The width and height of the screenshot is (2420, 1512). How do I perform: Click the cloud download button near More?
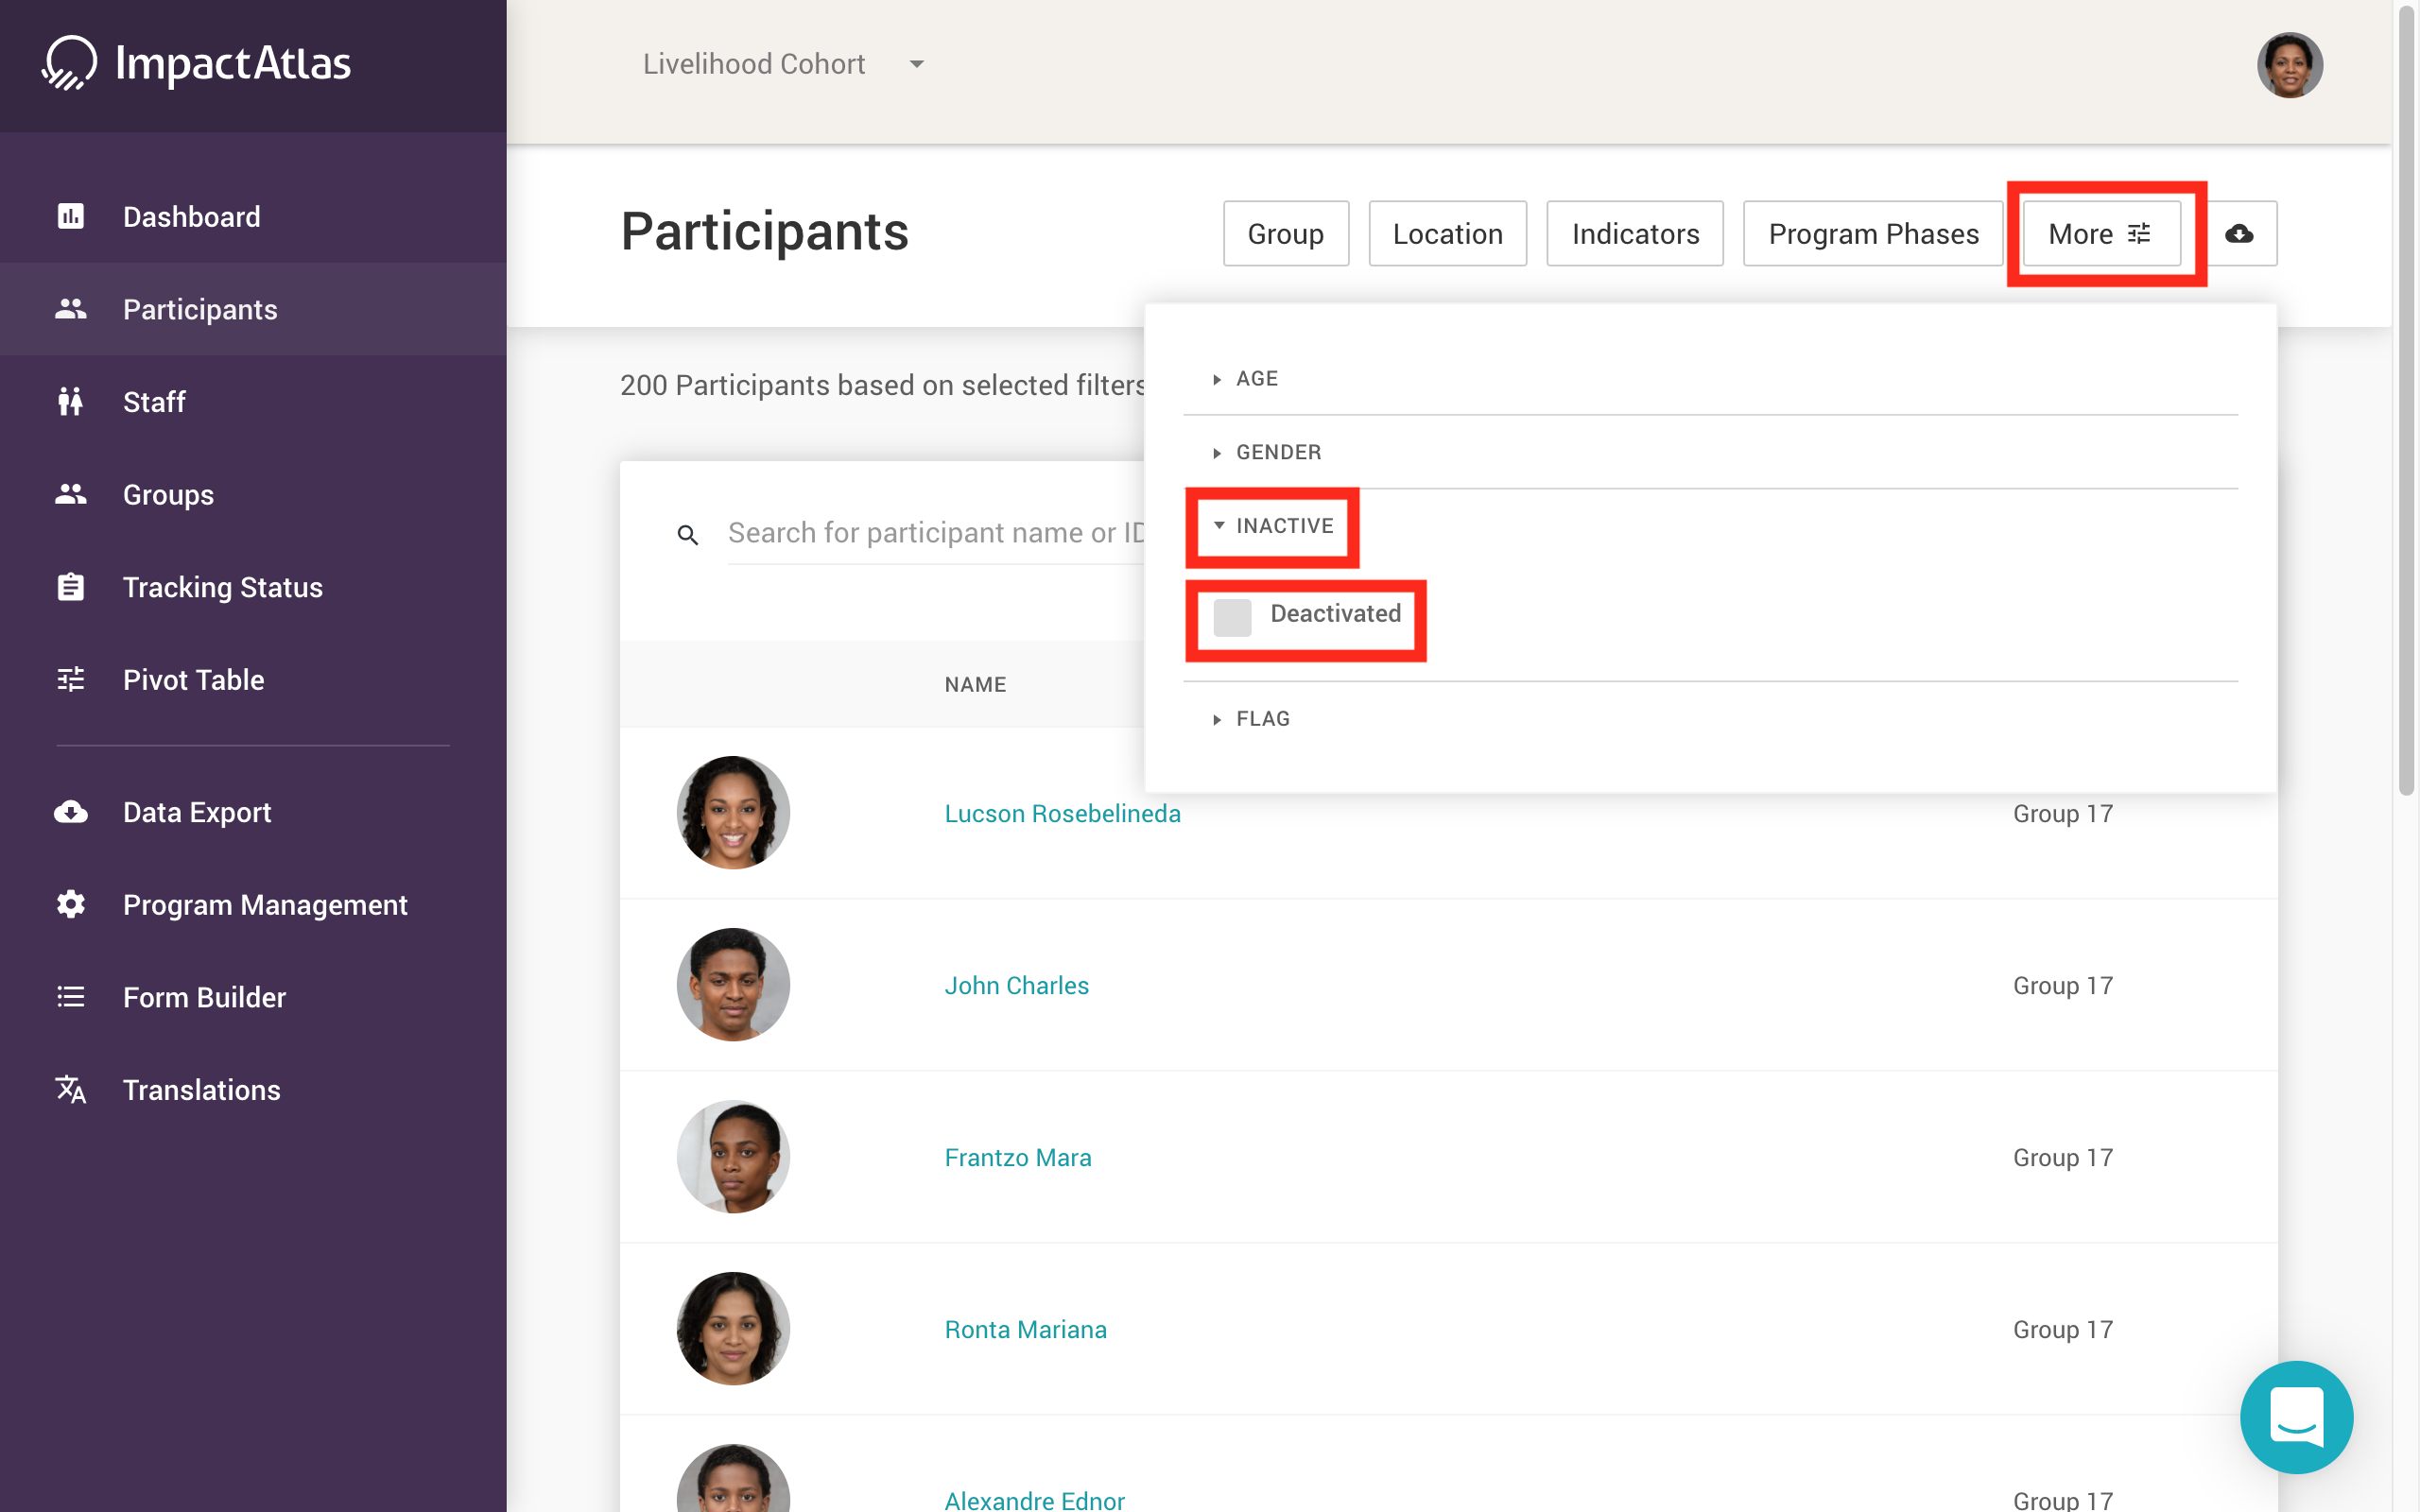2239,234
